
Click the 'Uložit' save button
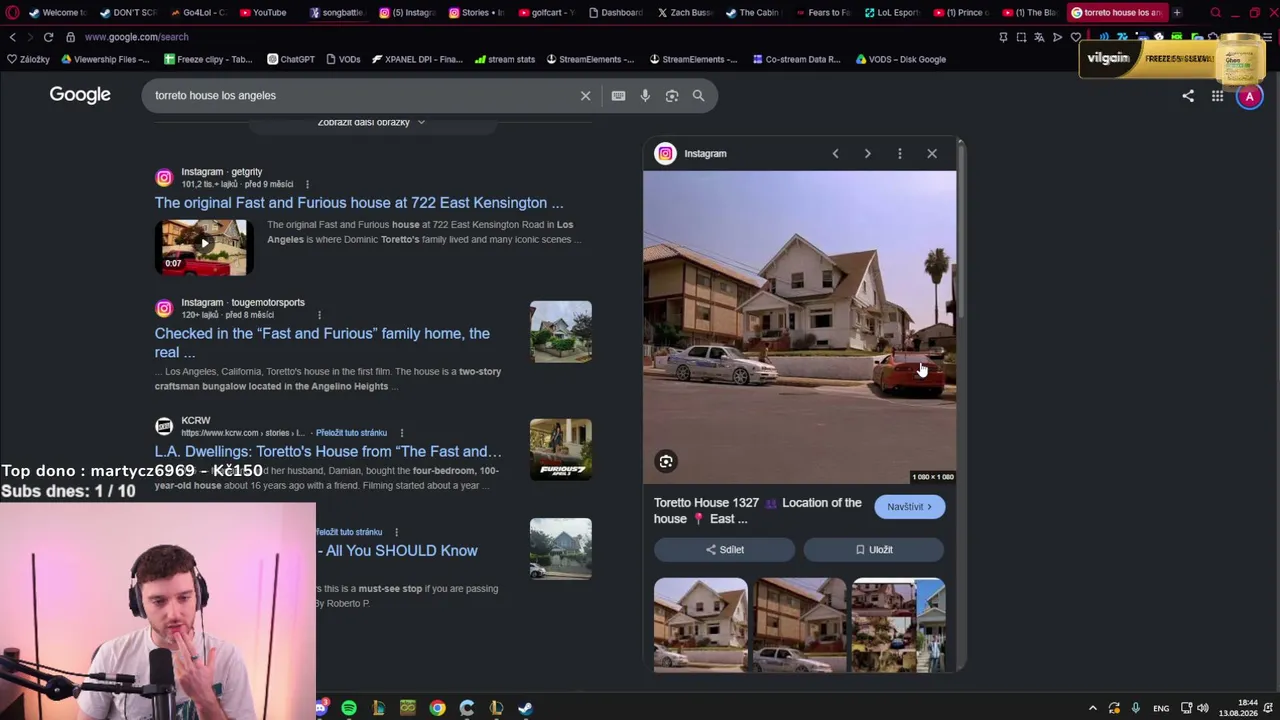click(x=873, y=550)
